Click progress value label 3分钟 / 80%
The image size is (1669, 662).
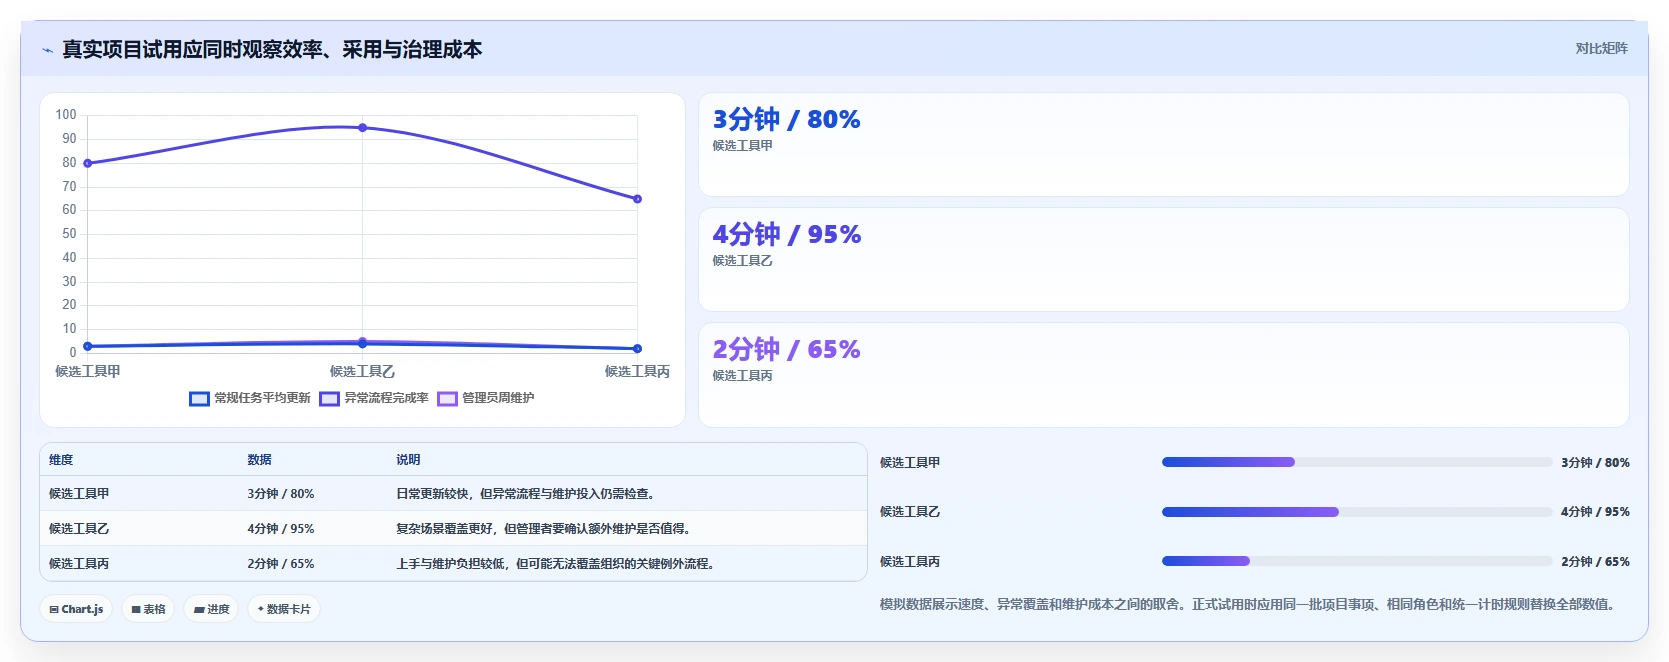coord(1595,462)
